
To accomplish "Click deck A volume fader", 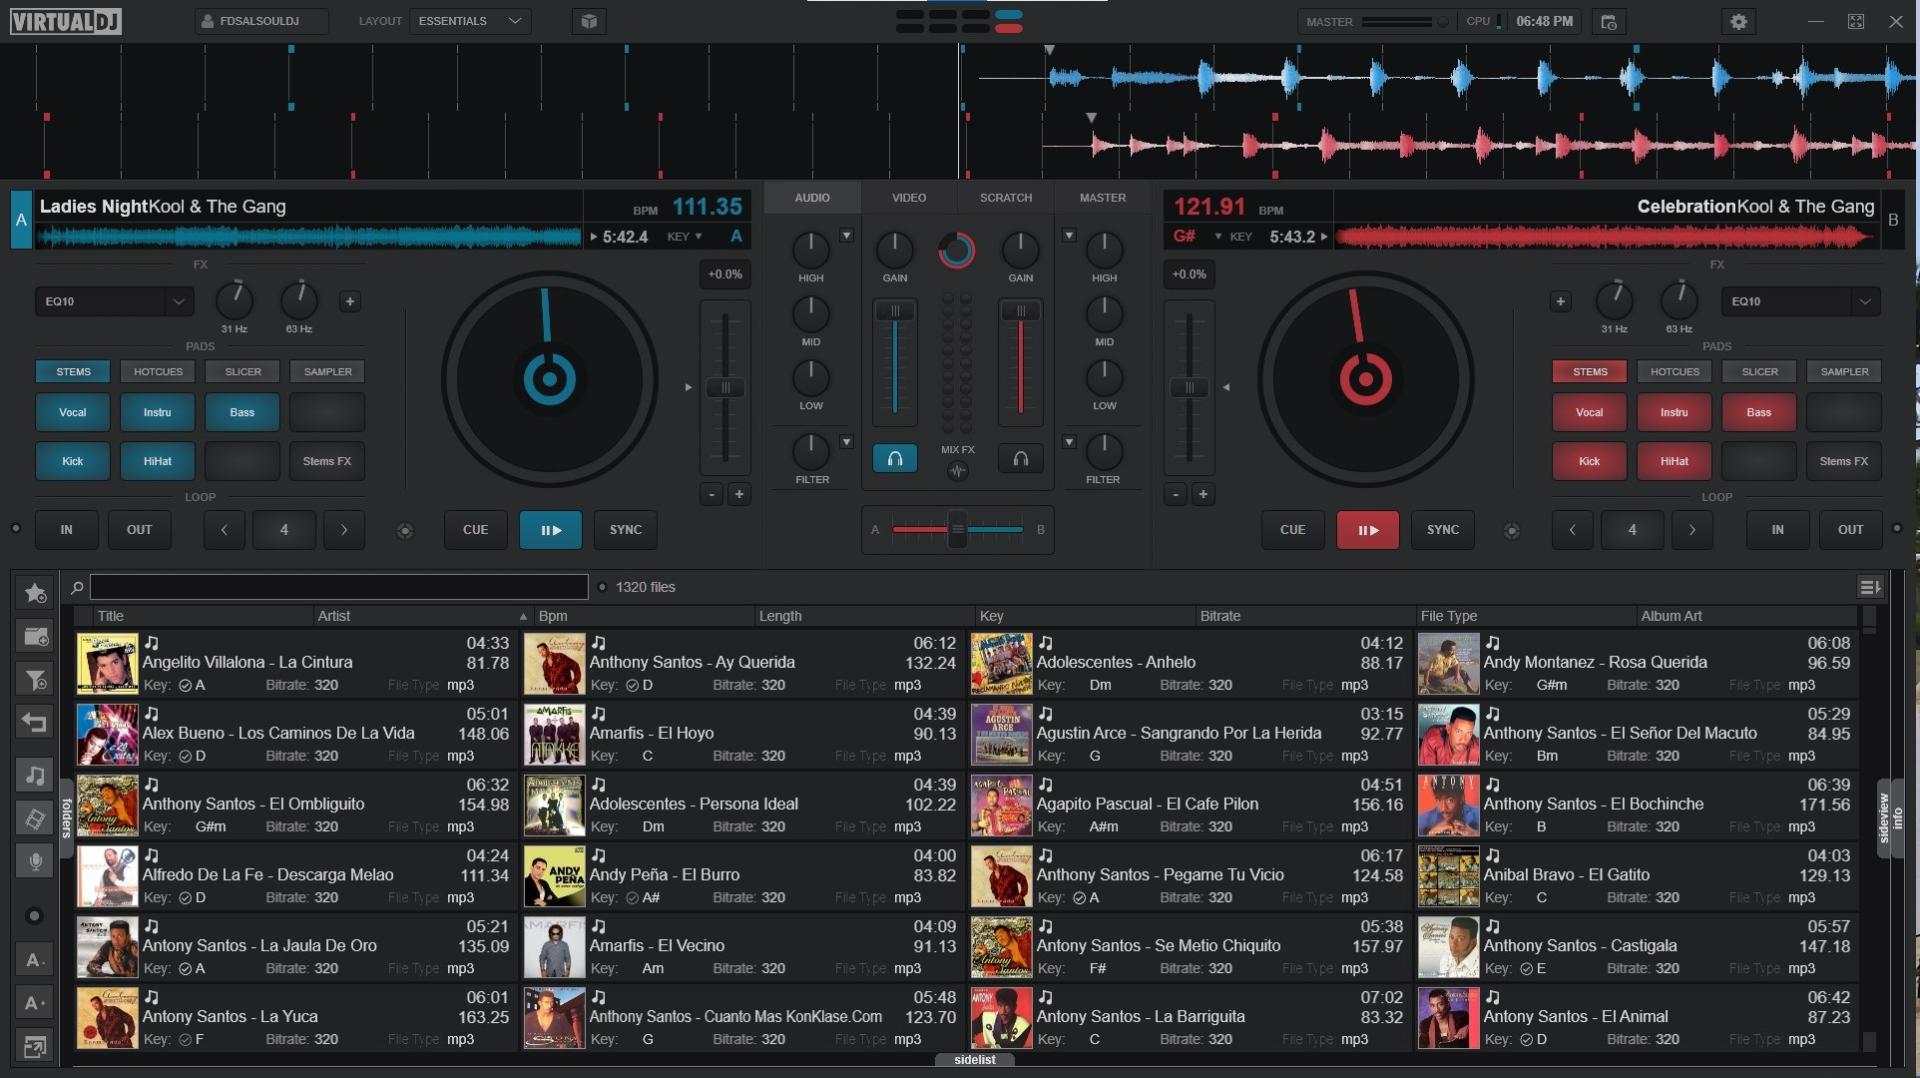I will pos(895,361).
